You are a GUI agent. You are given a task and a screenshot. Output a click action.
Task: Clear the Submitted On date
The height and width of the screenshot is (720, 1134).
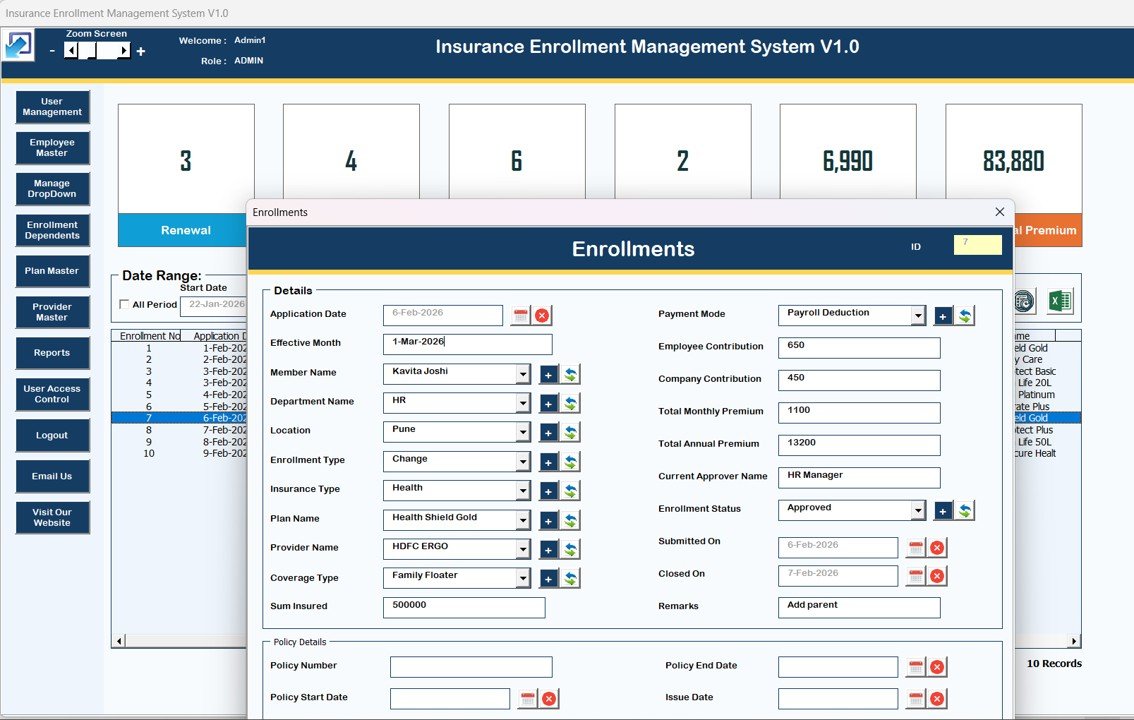click(937, 548)
